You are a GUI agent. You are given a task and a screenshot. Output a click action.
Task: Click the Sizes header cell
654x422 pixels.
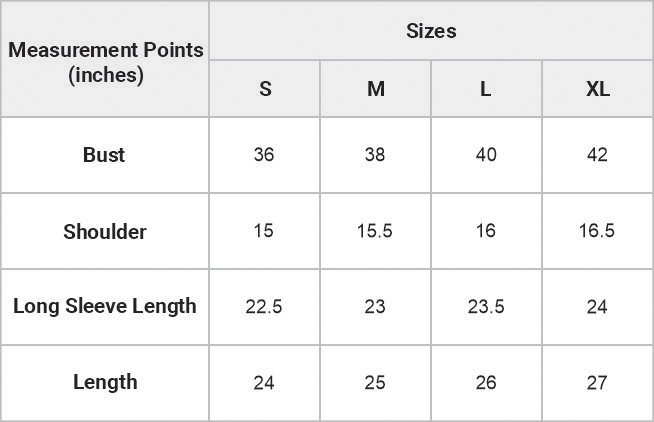tap(431, 31)
